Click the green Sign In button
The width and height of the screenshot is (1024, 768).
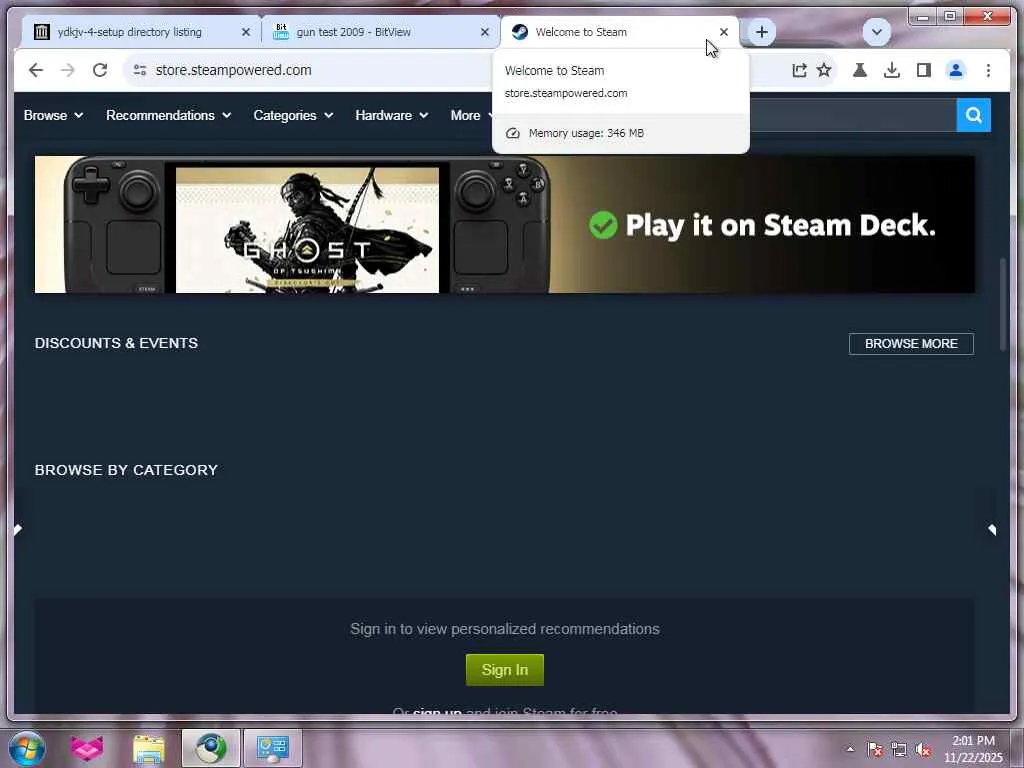point(505,669)
